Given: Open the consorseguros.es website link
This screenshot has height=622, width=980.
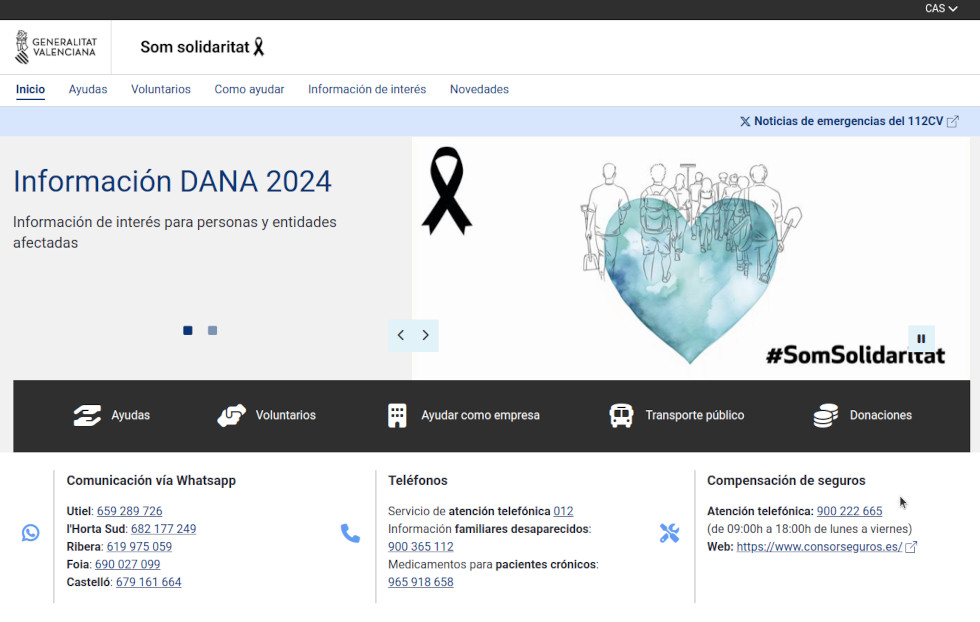Looking at the screenshot, I should 819,547.
